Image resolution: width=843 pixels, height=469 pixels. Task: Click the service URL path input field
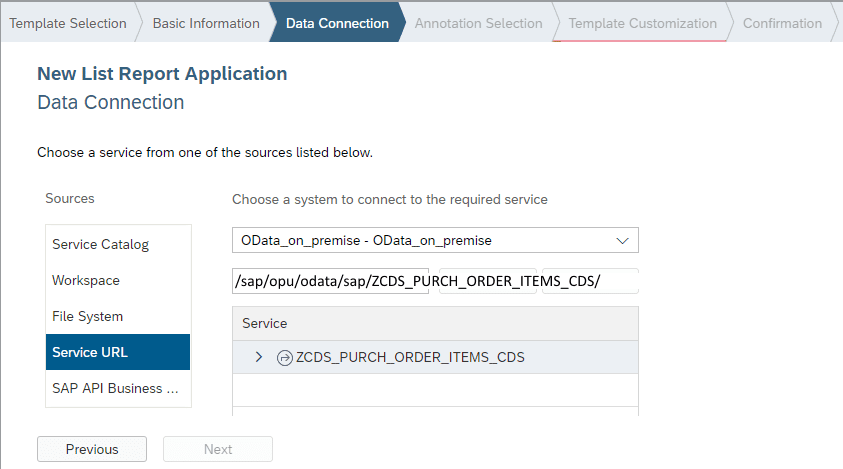435,280
